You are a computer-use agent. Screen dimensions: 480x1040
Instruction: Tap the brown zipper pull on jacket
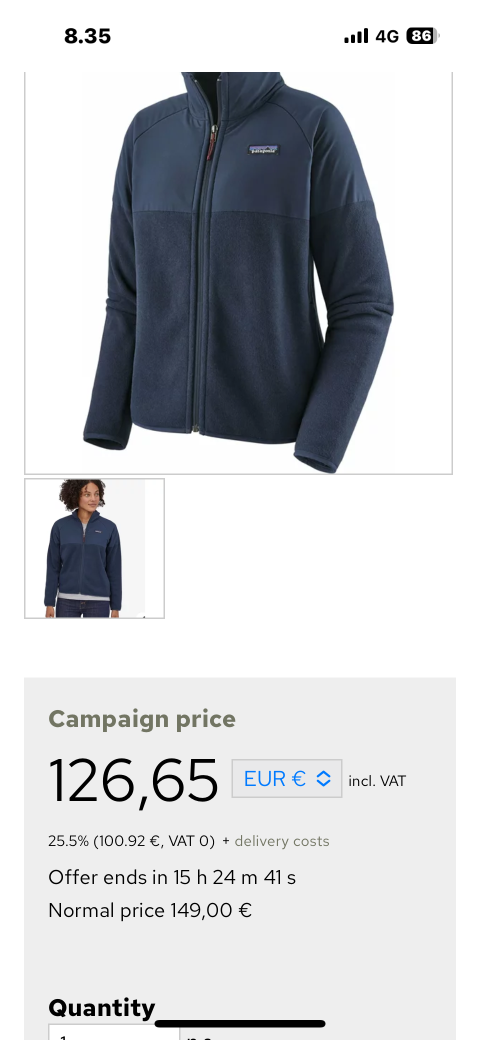pos(213,141)
